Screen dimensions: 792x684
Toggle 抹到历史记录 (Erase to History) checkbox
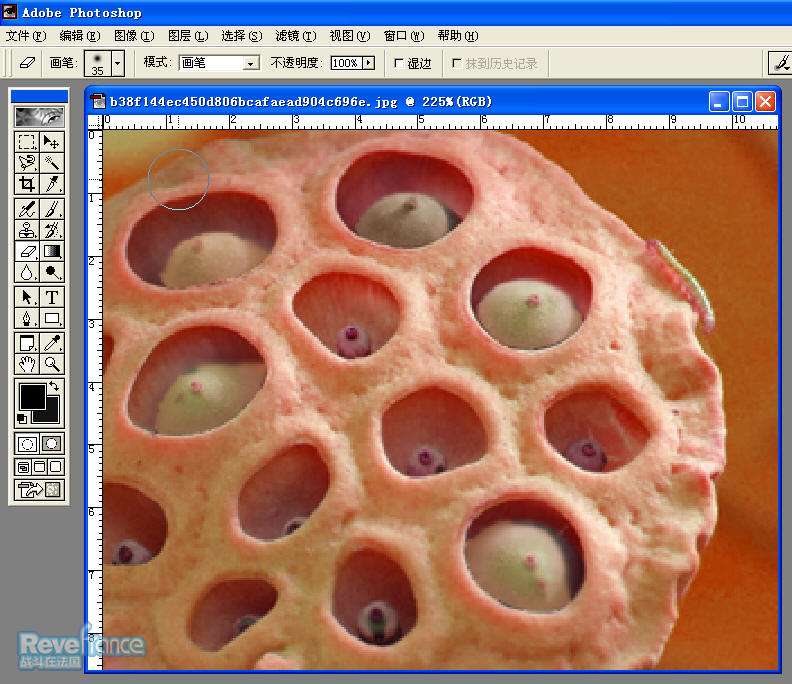457,63
